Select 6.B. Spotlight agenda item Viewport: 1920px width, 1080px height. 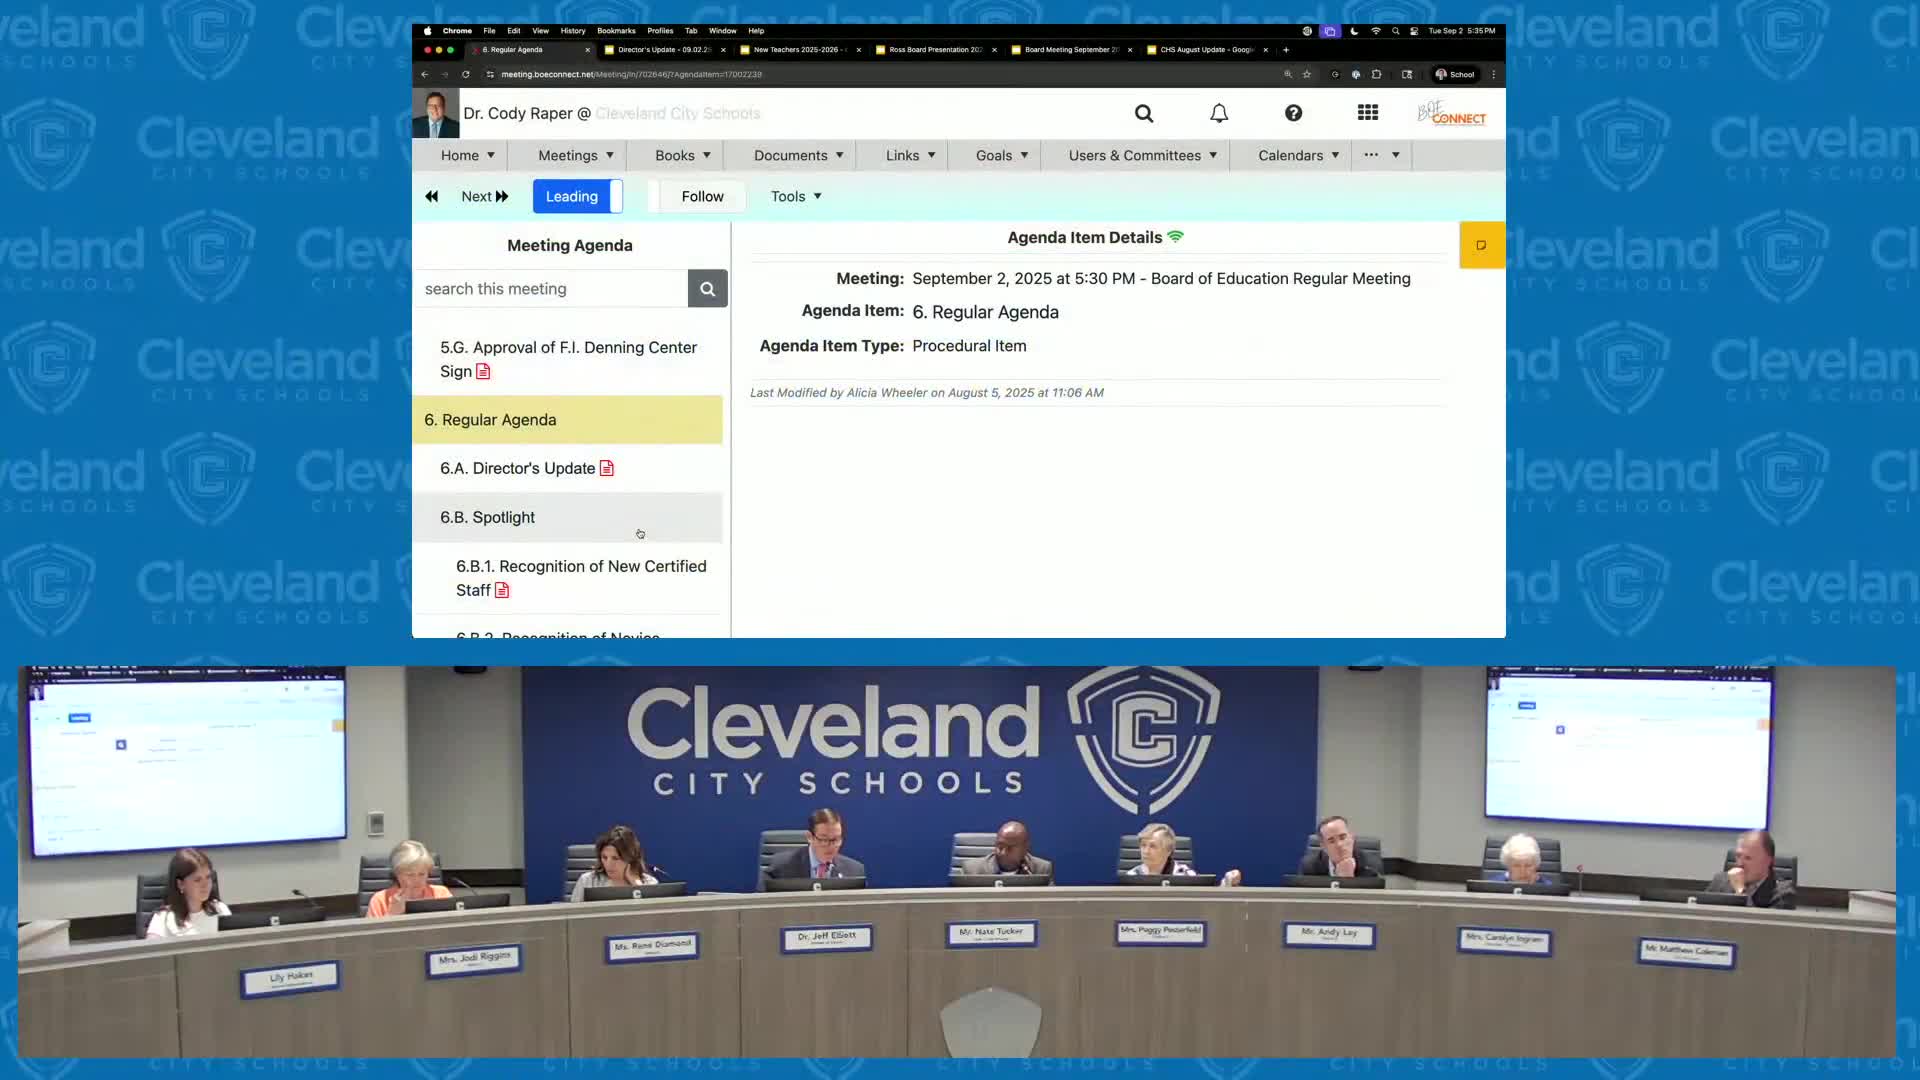pos(488,518)
